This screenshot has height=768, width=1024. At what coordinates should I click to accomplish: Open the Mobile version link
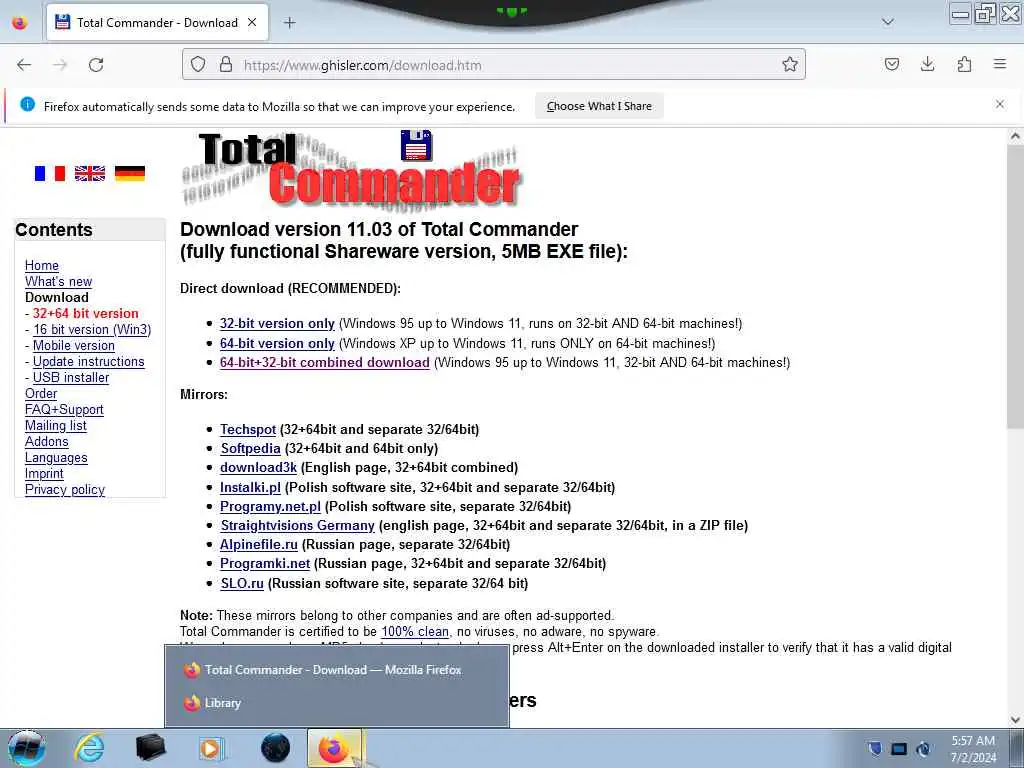click(x=74, y=345)
